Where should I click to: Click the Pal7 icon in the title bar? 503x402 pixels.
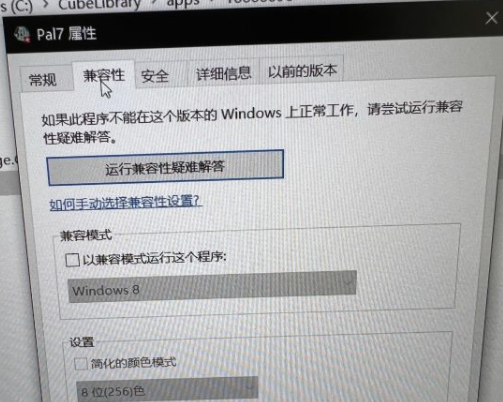point(23,35)
